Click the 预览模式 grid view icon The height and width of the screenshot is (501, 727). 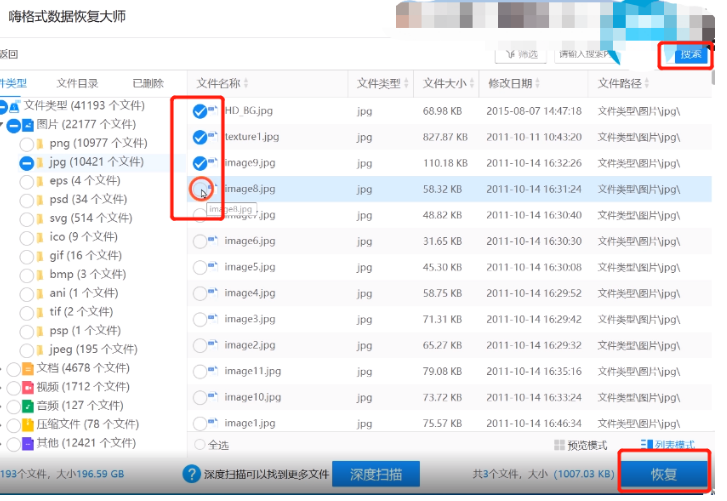tap(559, 445)
